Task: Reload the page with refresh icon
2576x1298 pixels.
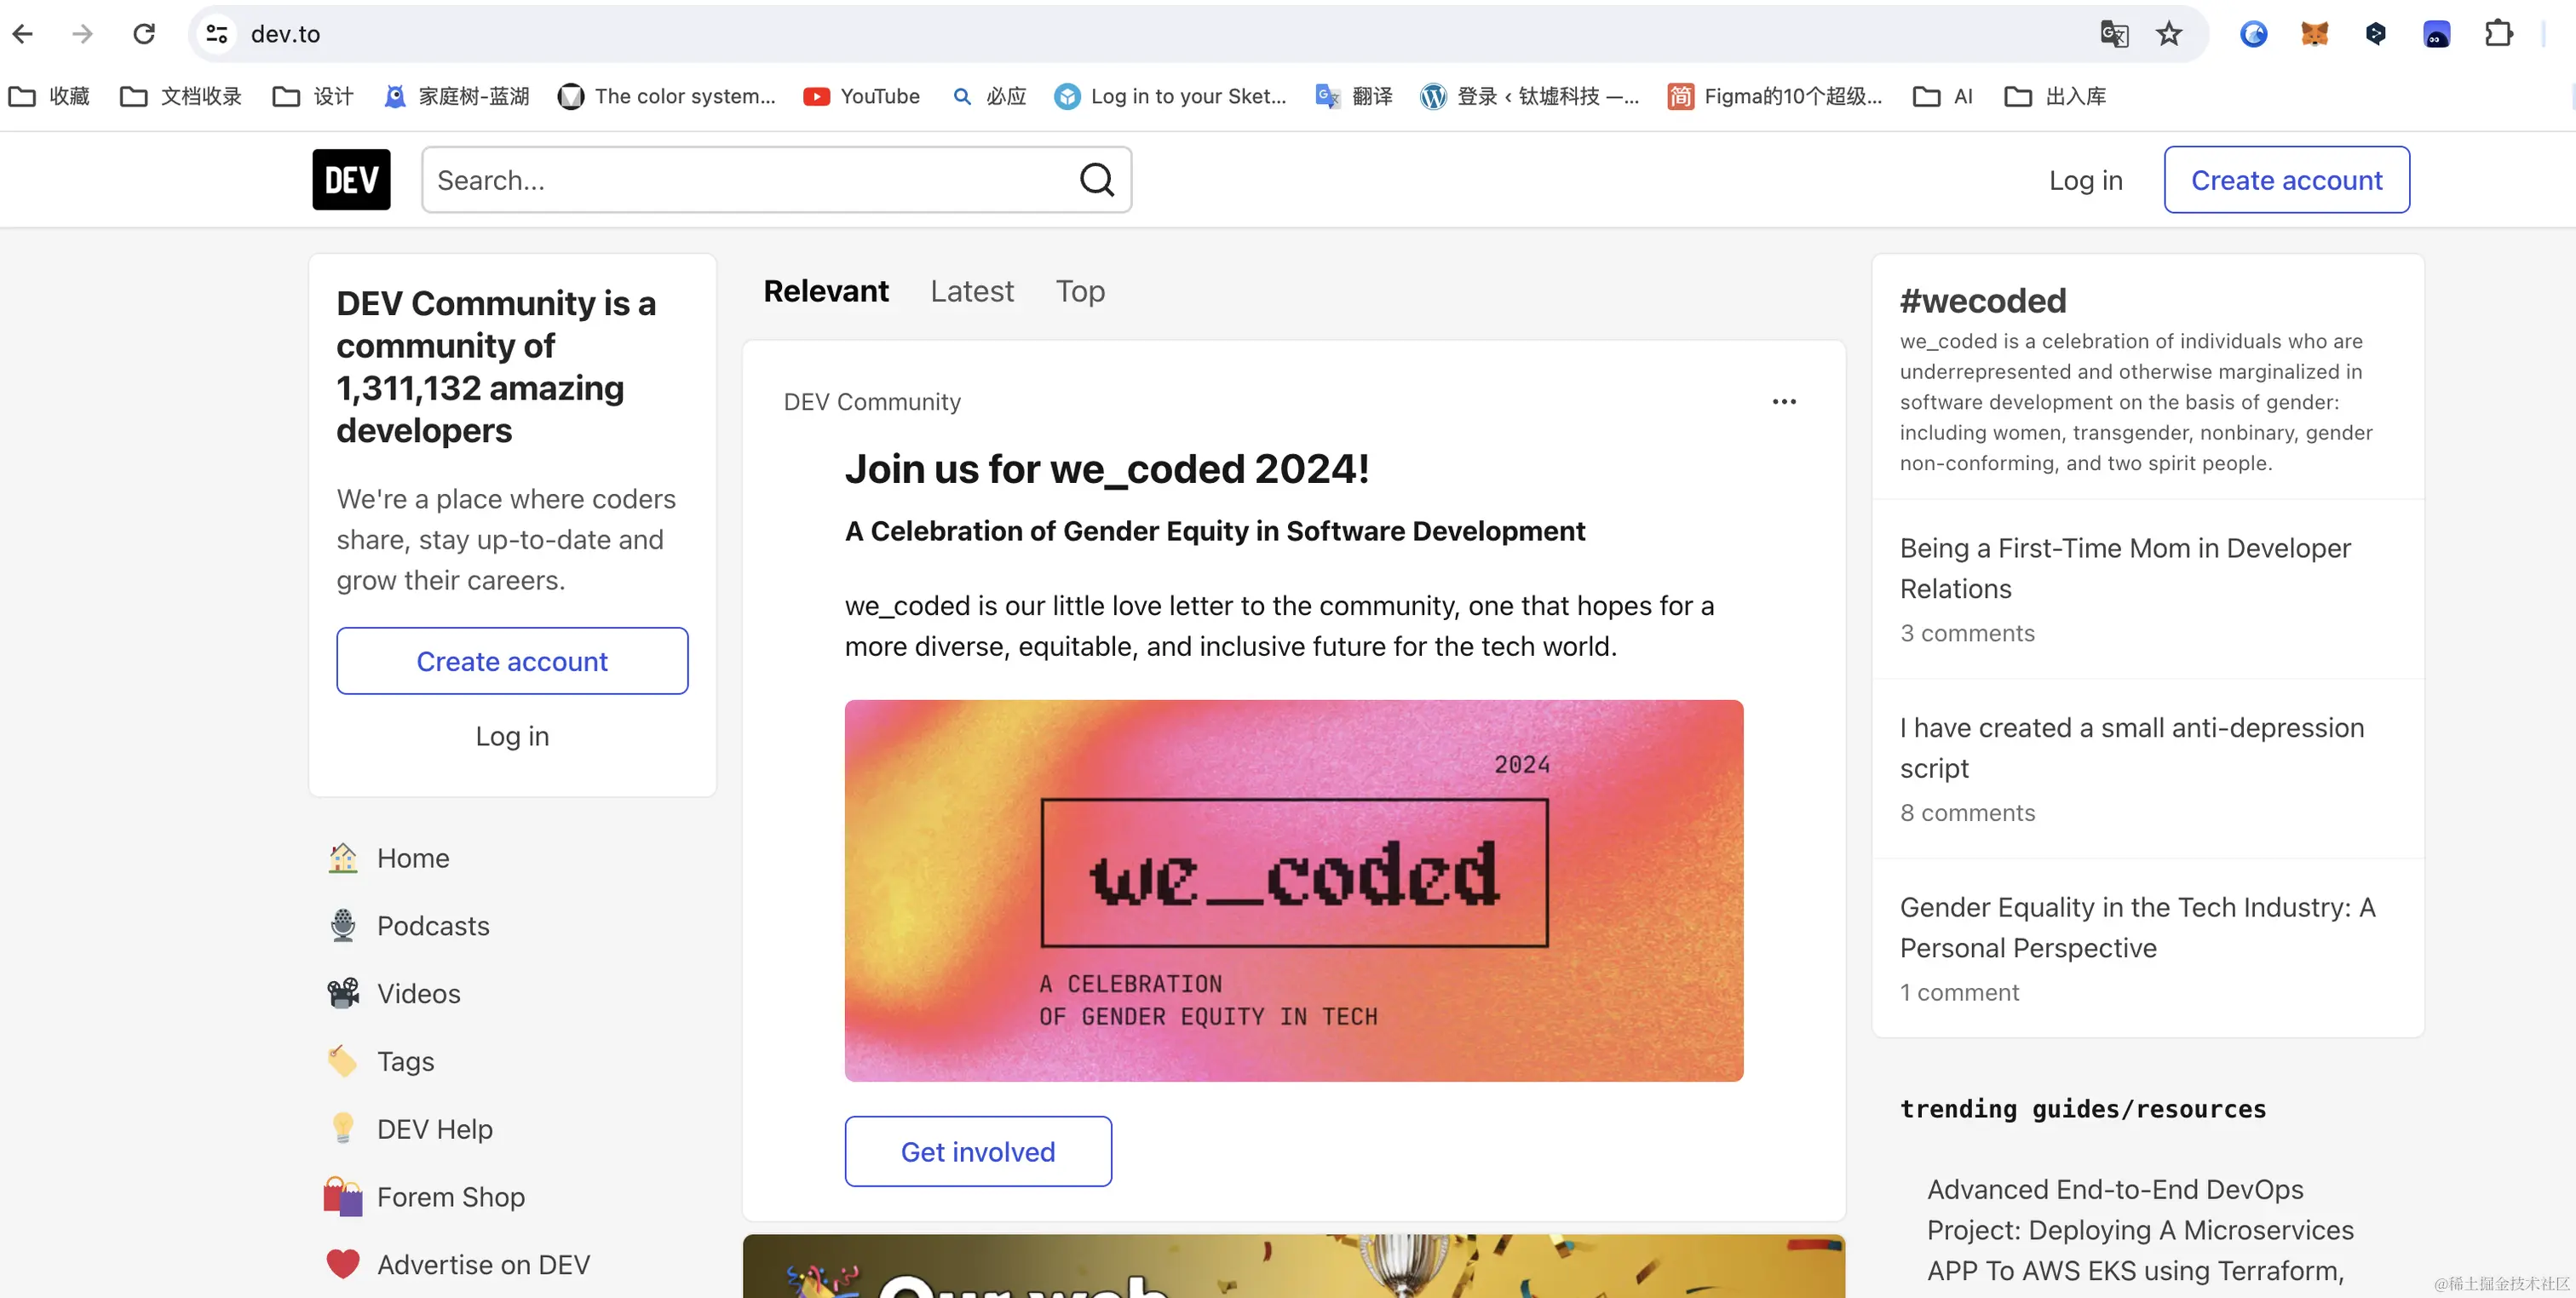Action: [144, 34]
